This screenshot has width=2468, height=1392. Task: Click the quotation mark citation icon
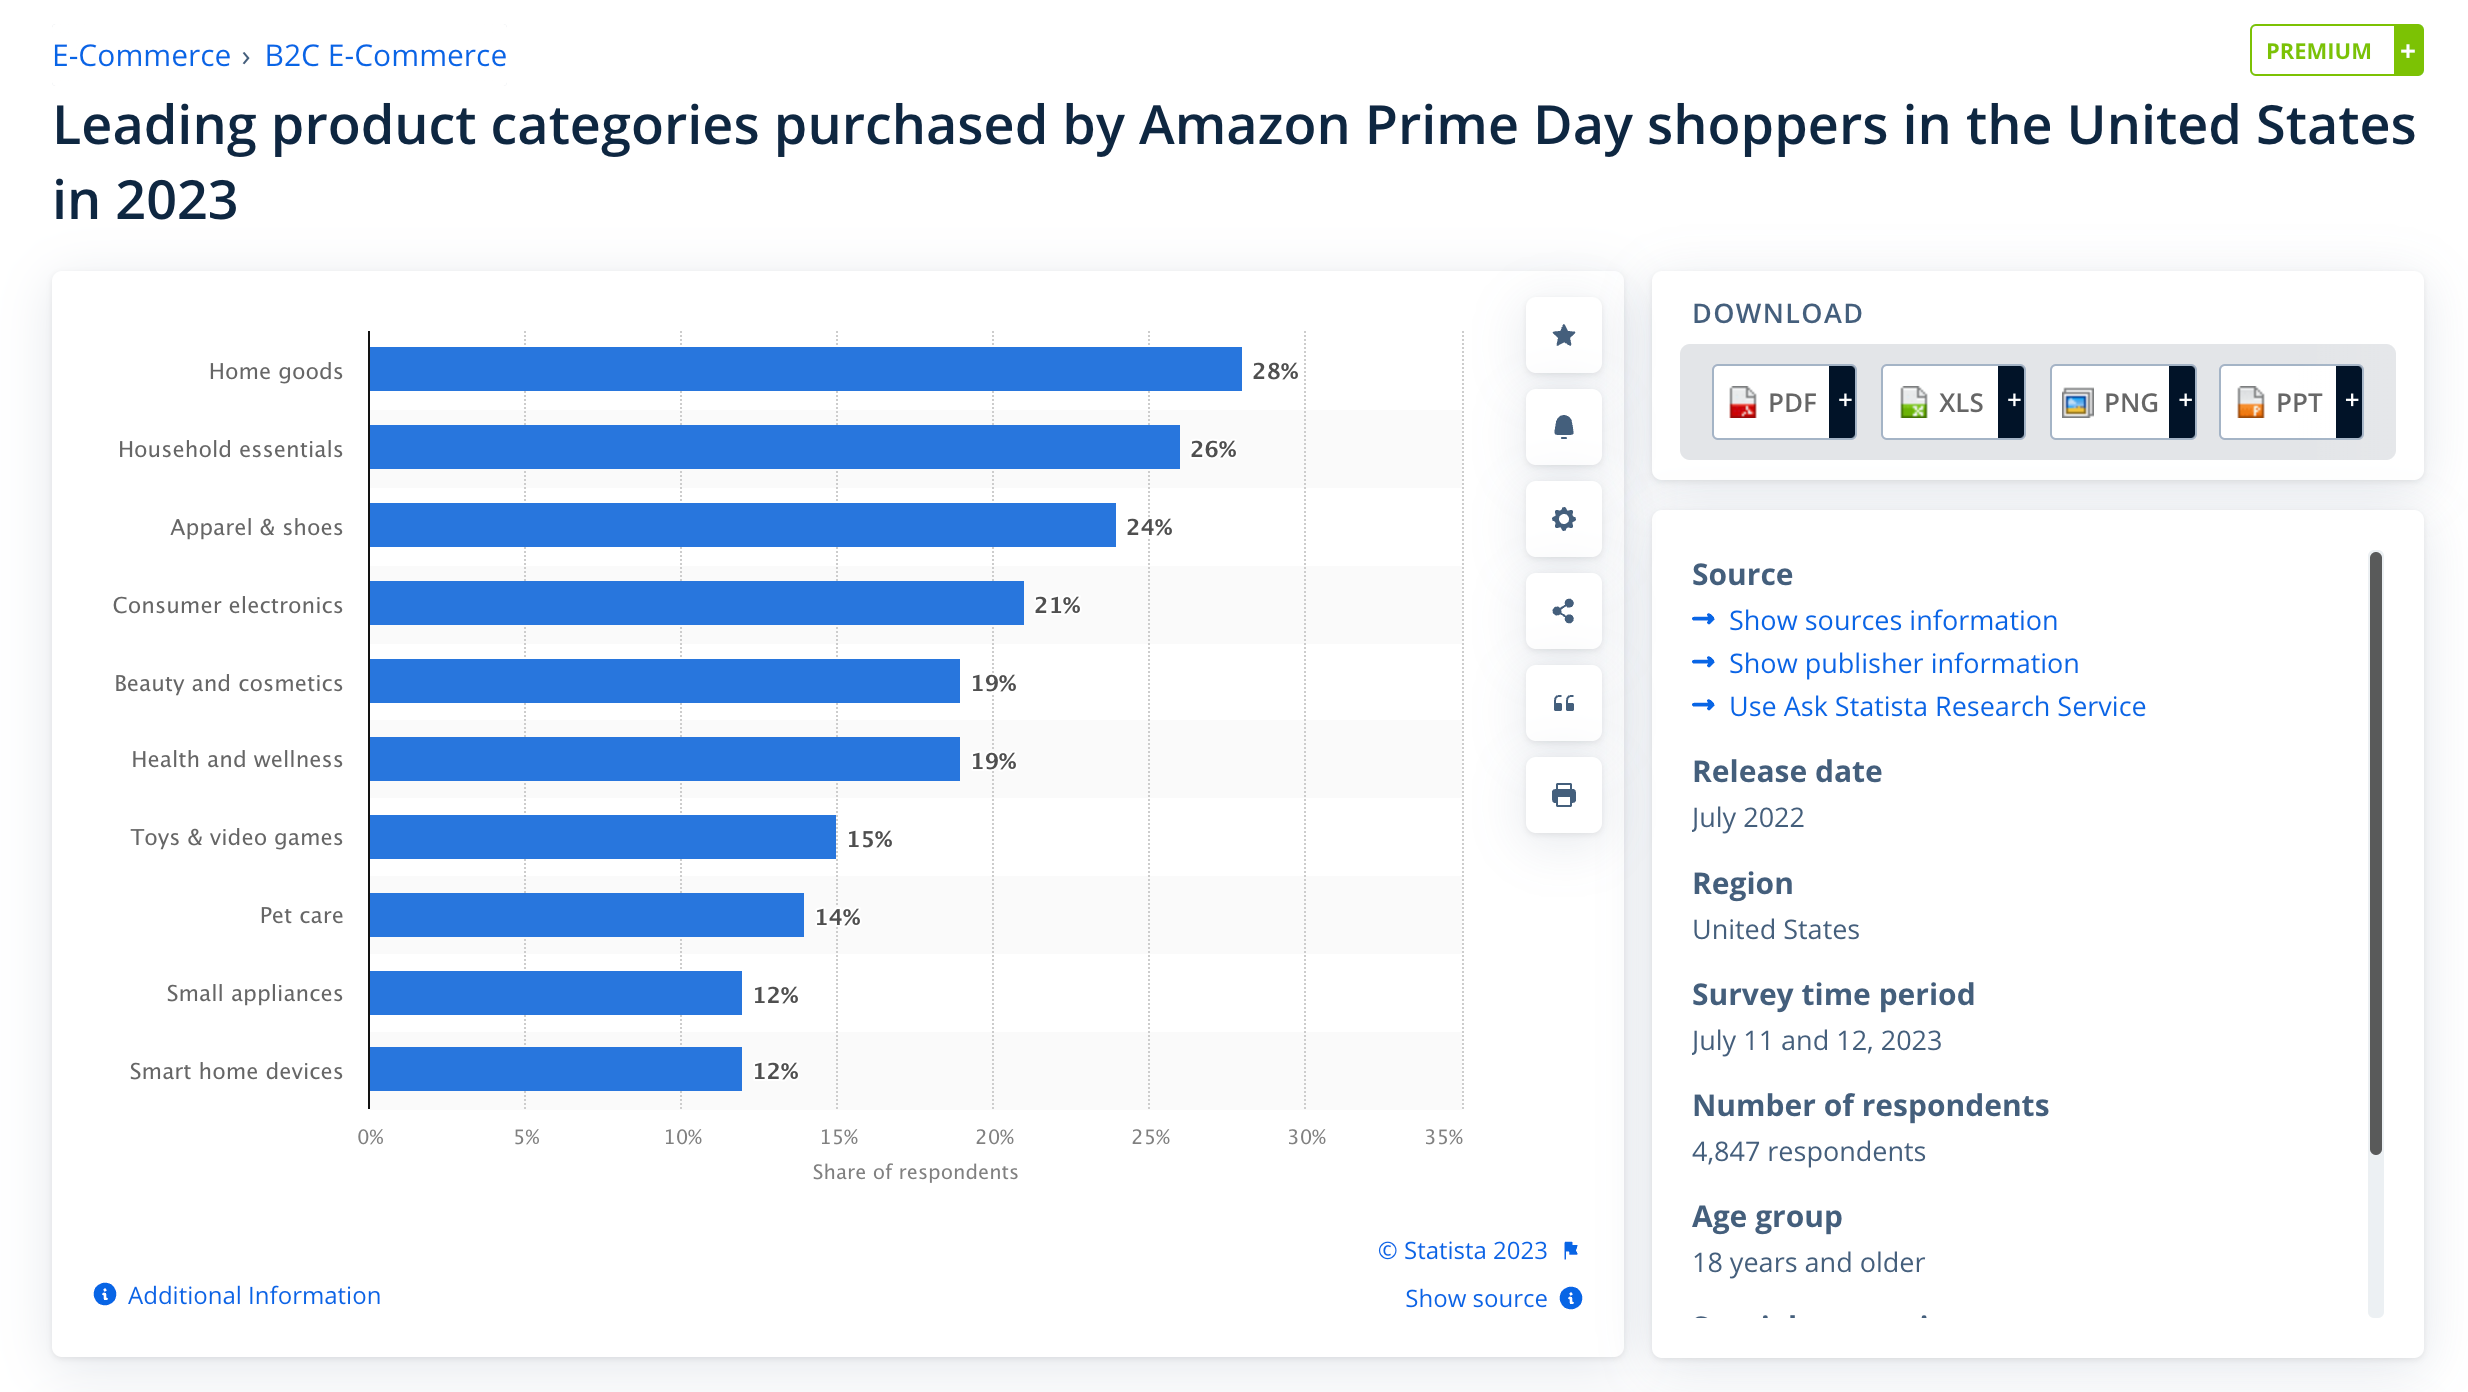pos(1564,703)
